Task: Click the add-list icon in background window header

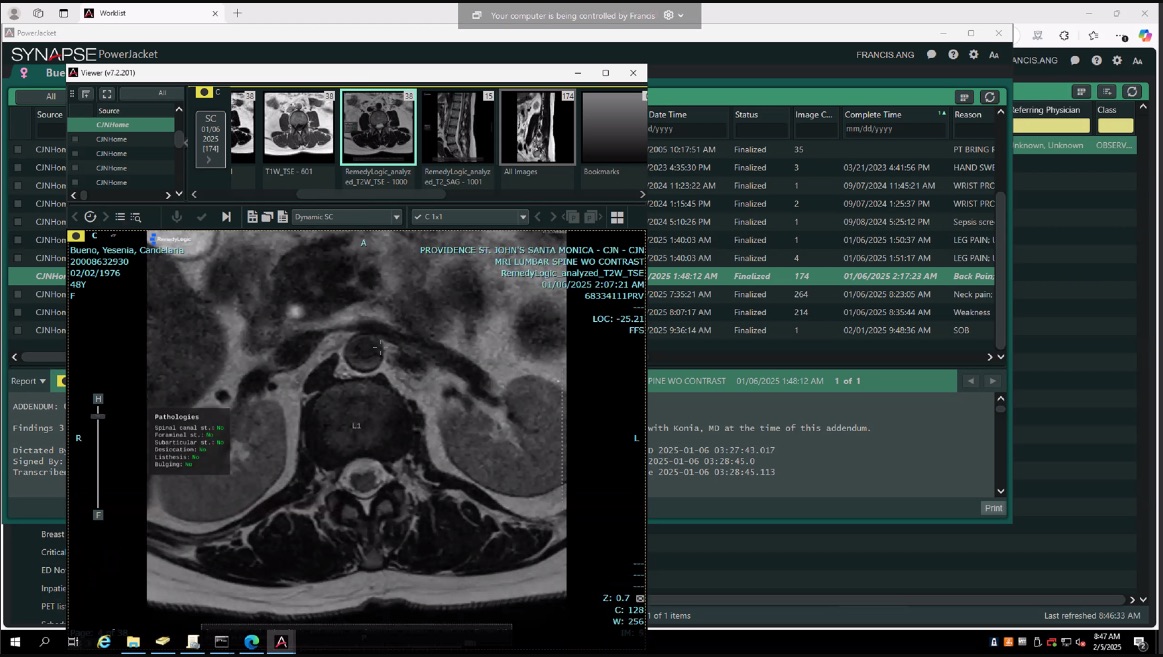Action: click(x=1107, y=91)
